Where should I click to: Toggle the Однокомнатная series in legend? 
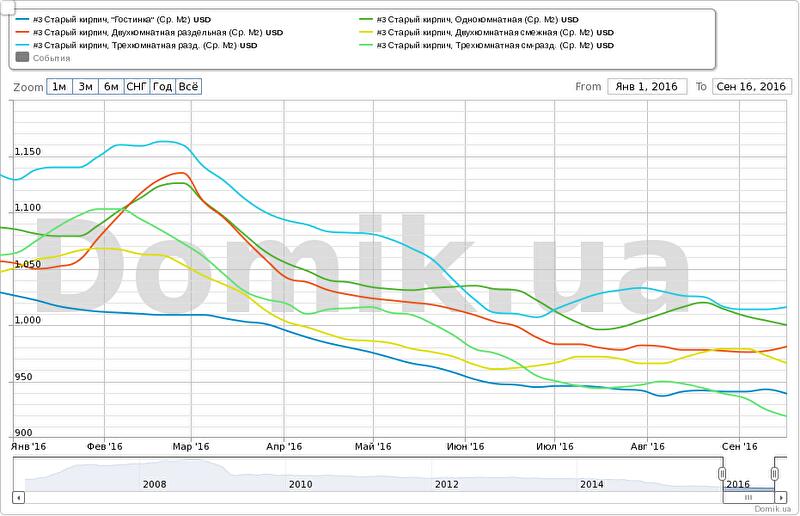click(475, 19)
